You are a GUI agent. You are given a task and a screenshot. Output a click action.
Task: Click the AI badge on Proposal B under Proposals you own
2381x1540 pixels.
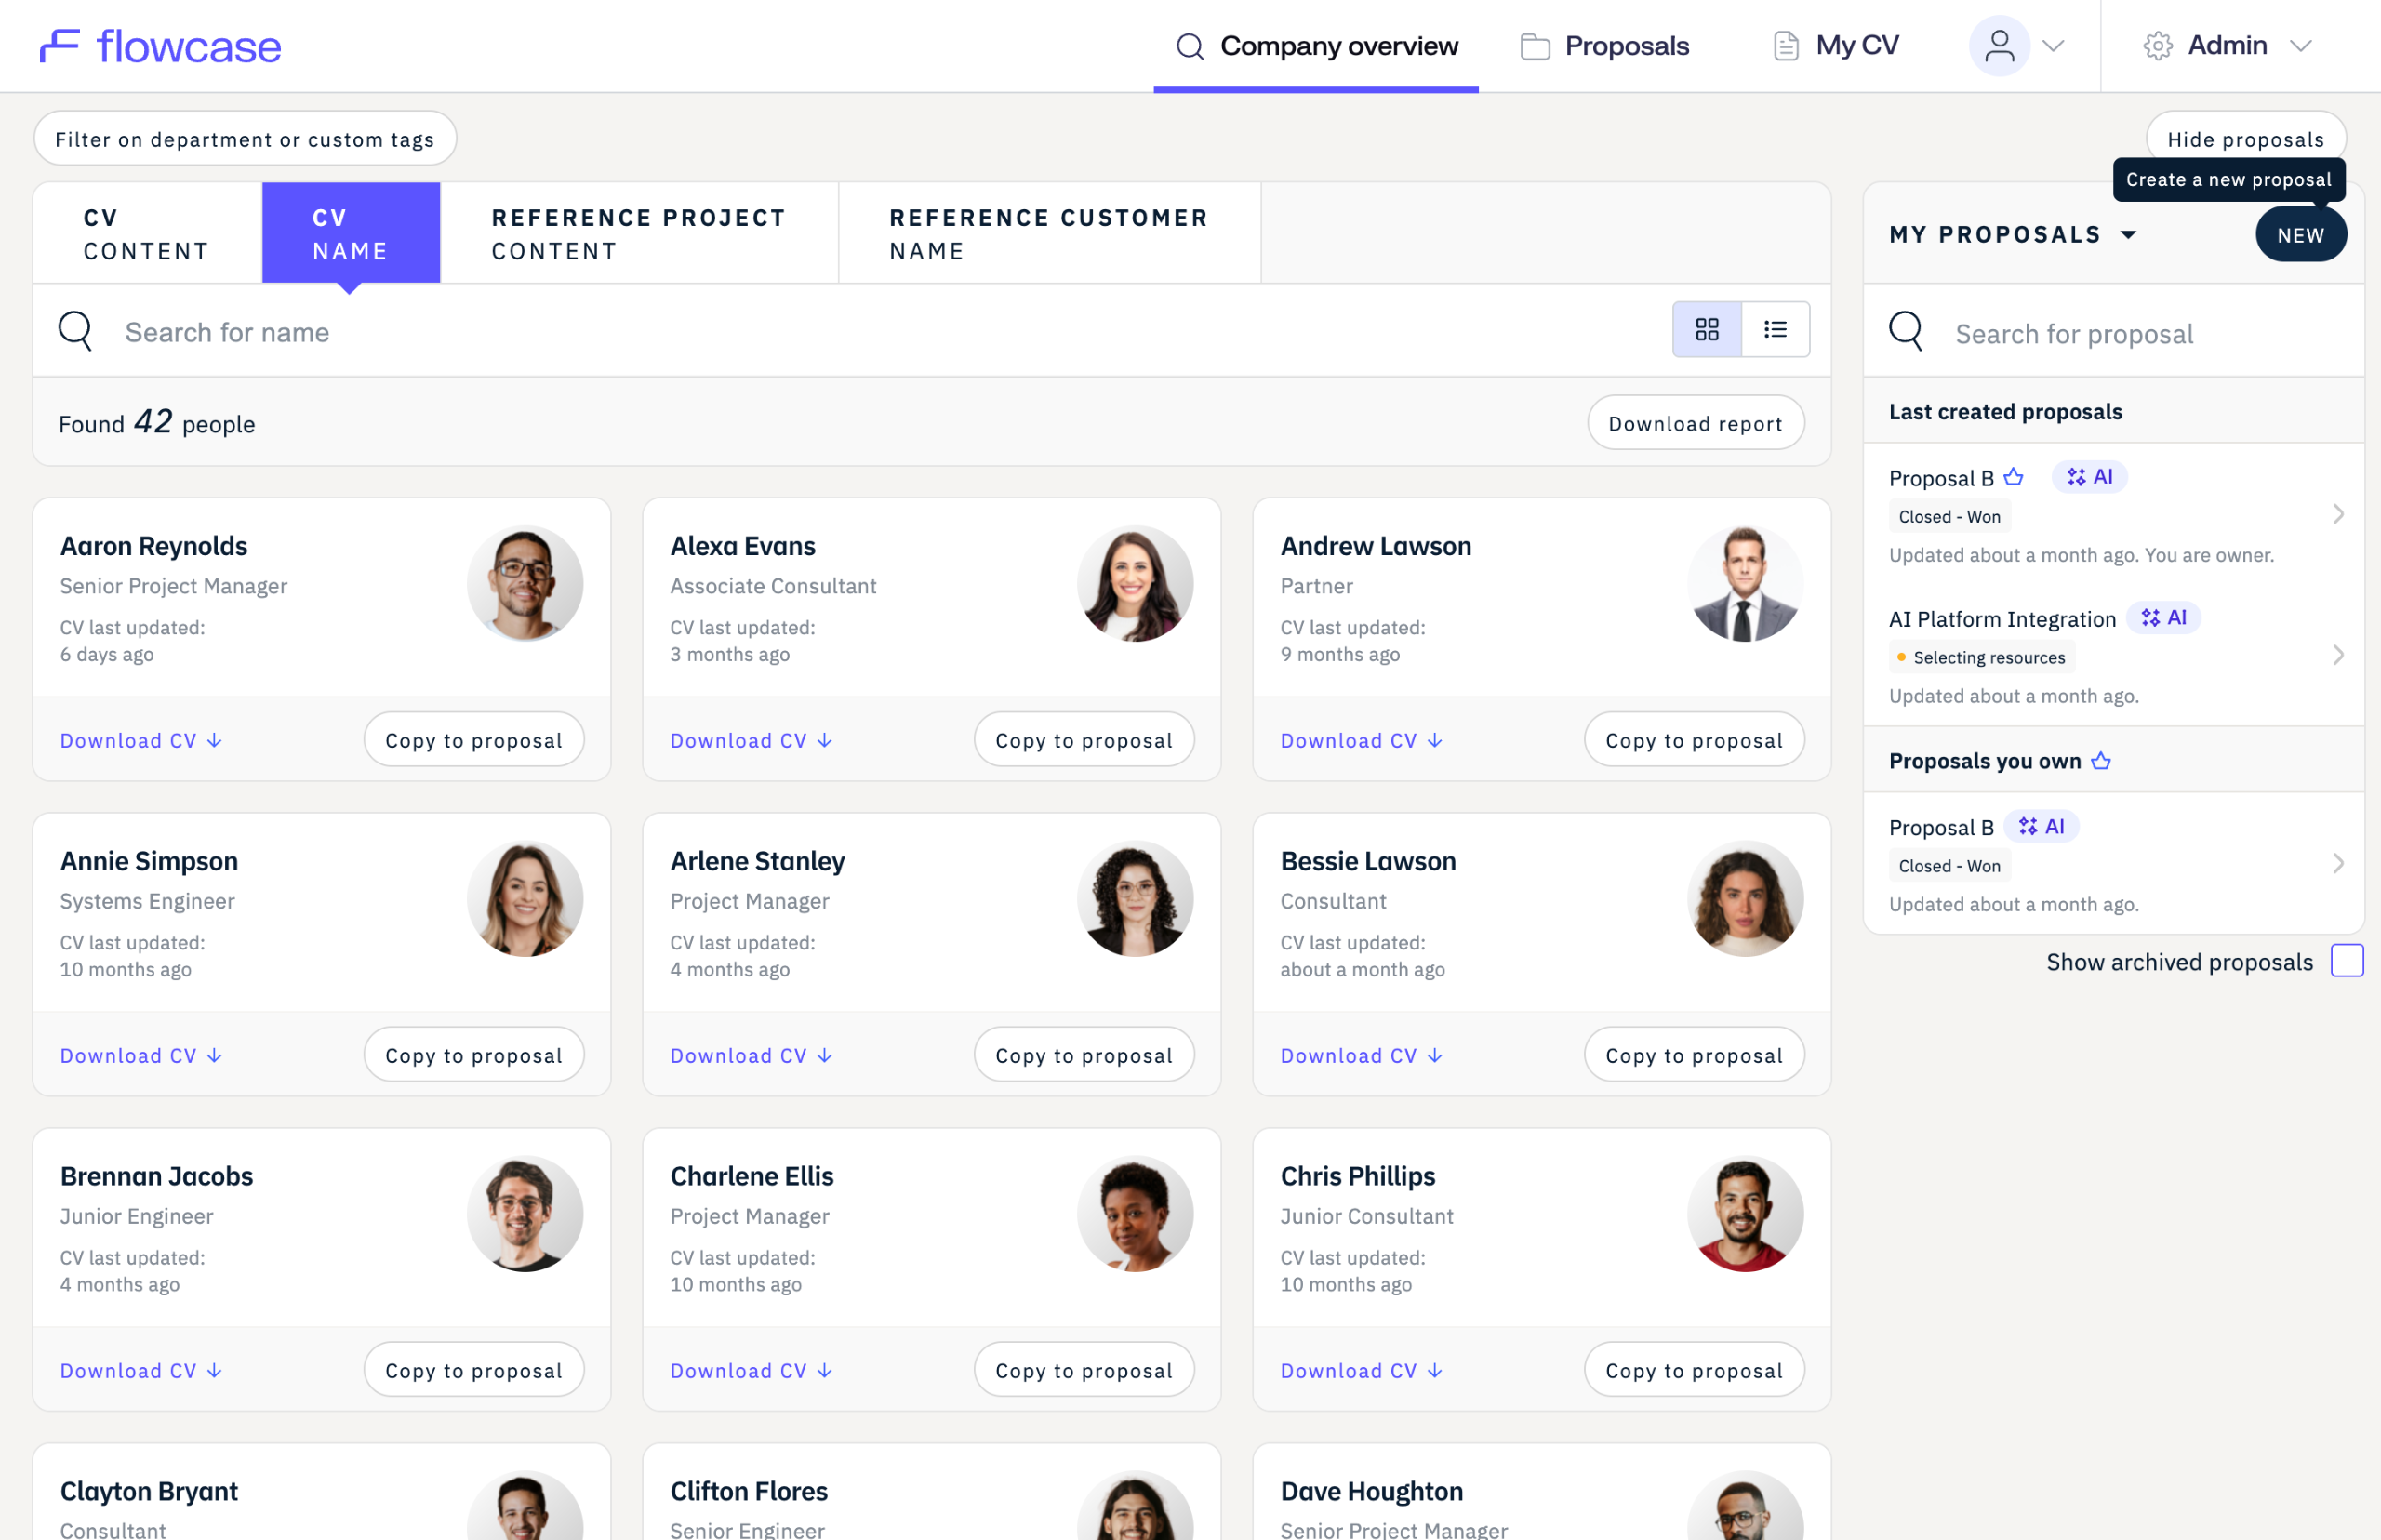(x=2042, y=827)
